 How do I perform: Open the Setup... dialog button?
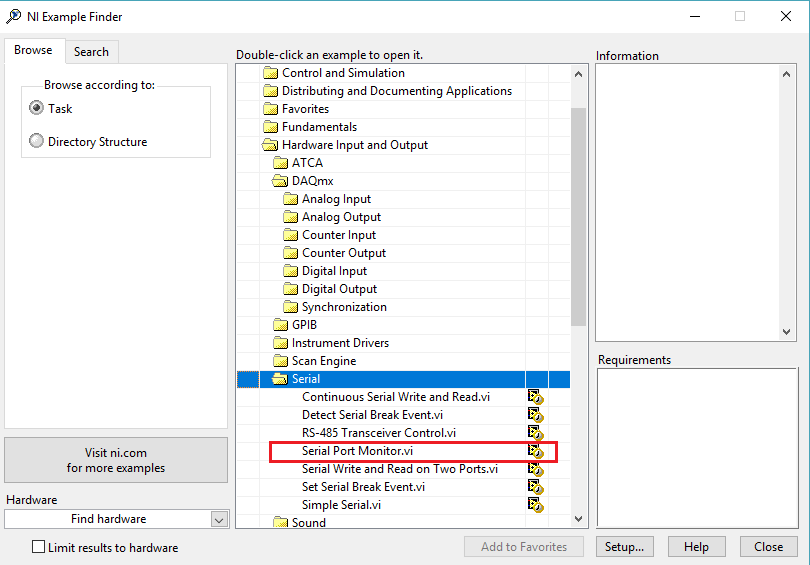[x=625, y=546]
